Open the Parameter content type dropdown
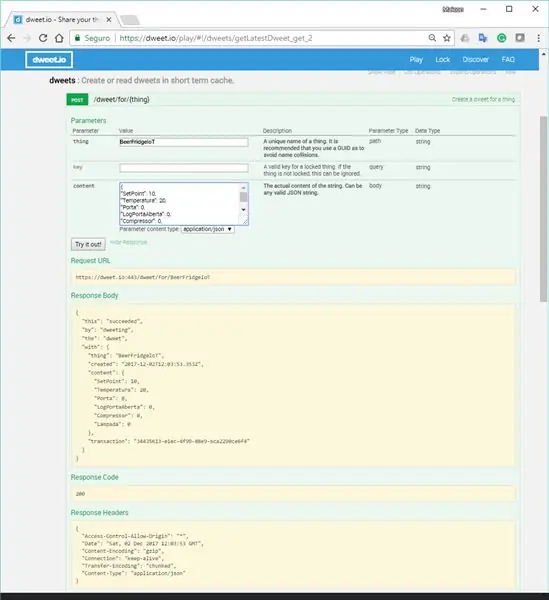 pos(208,229)
